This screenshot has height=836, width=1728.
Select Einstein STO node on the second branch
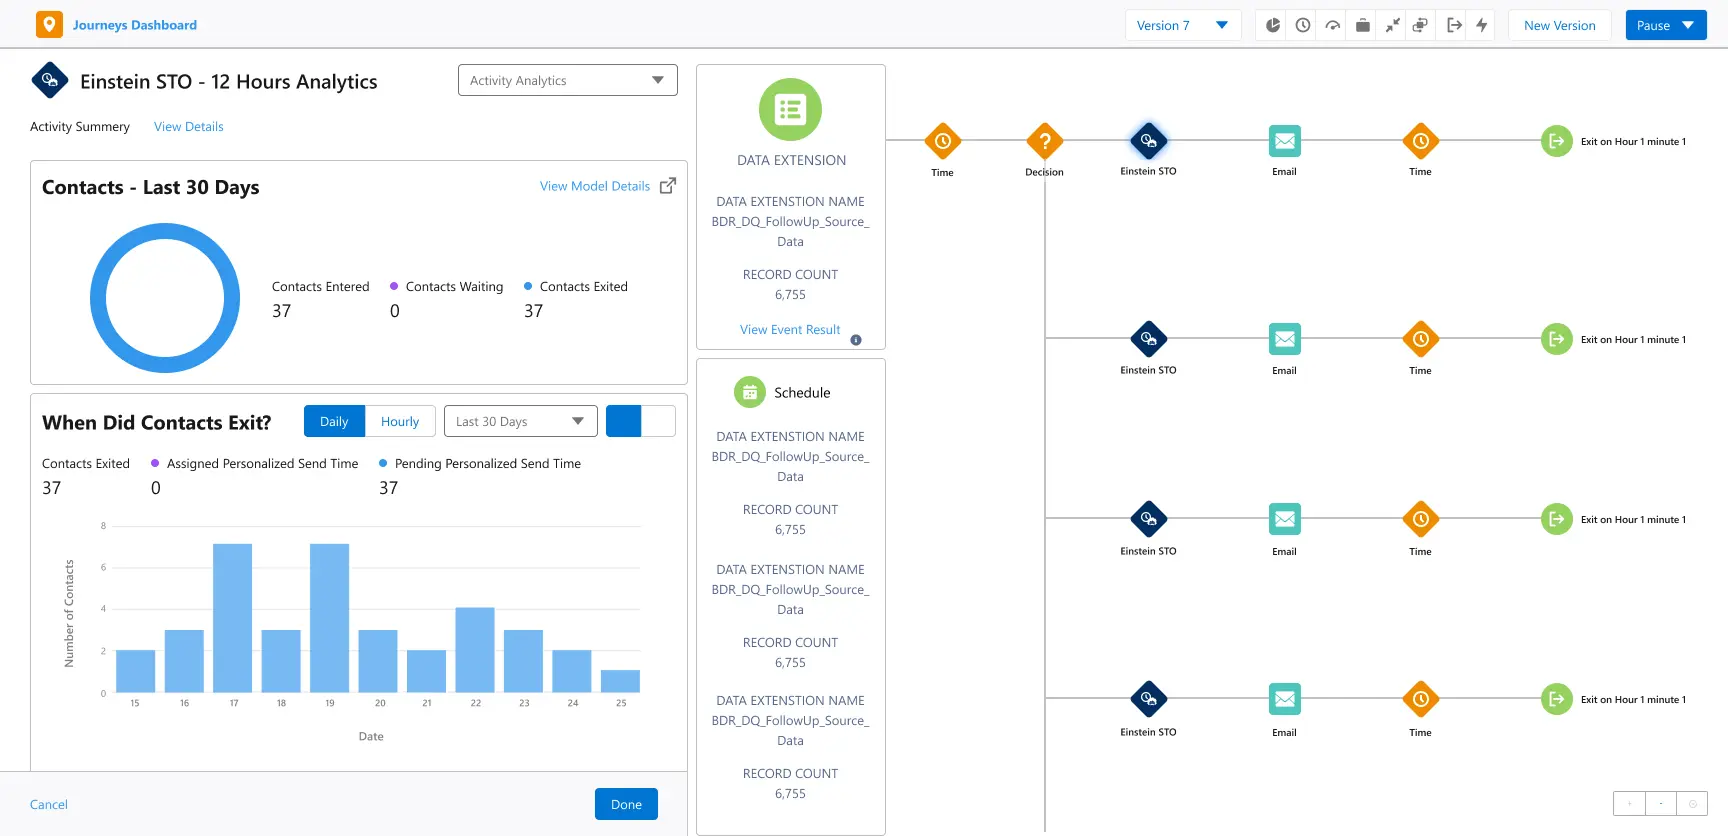(1149, 339)
